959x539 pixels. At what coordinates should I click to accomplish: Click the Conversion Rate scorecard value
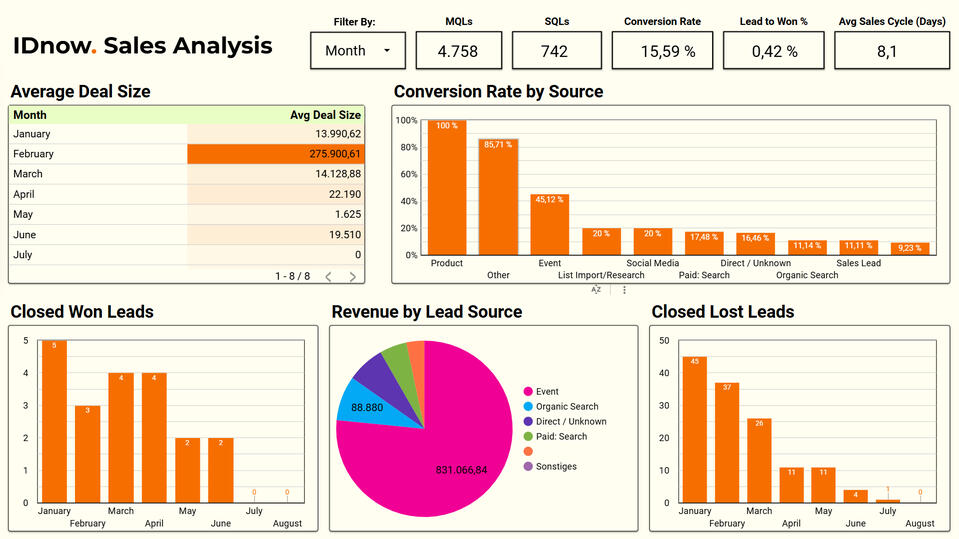(662, 51)
